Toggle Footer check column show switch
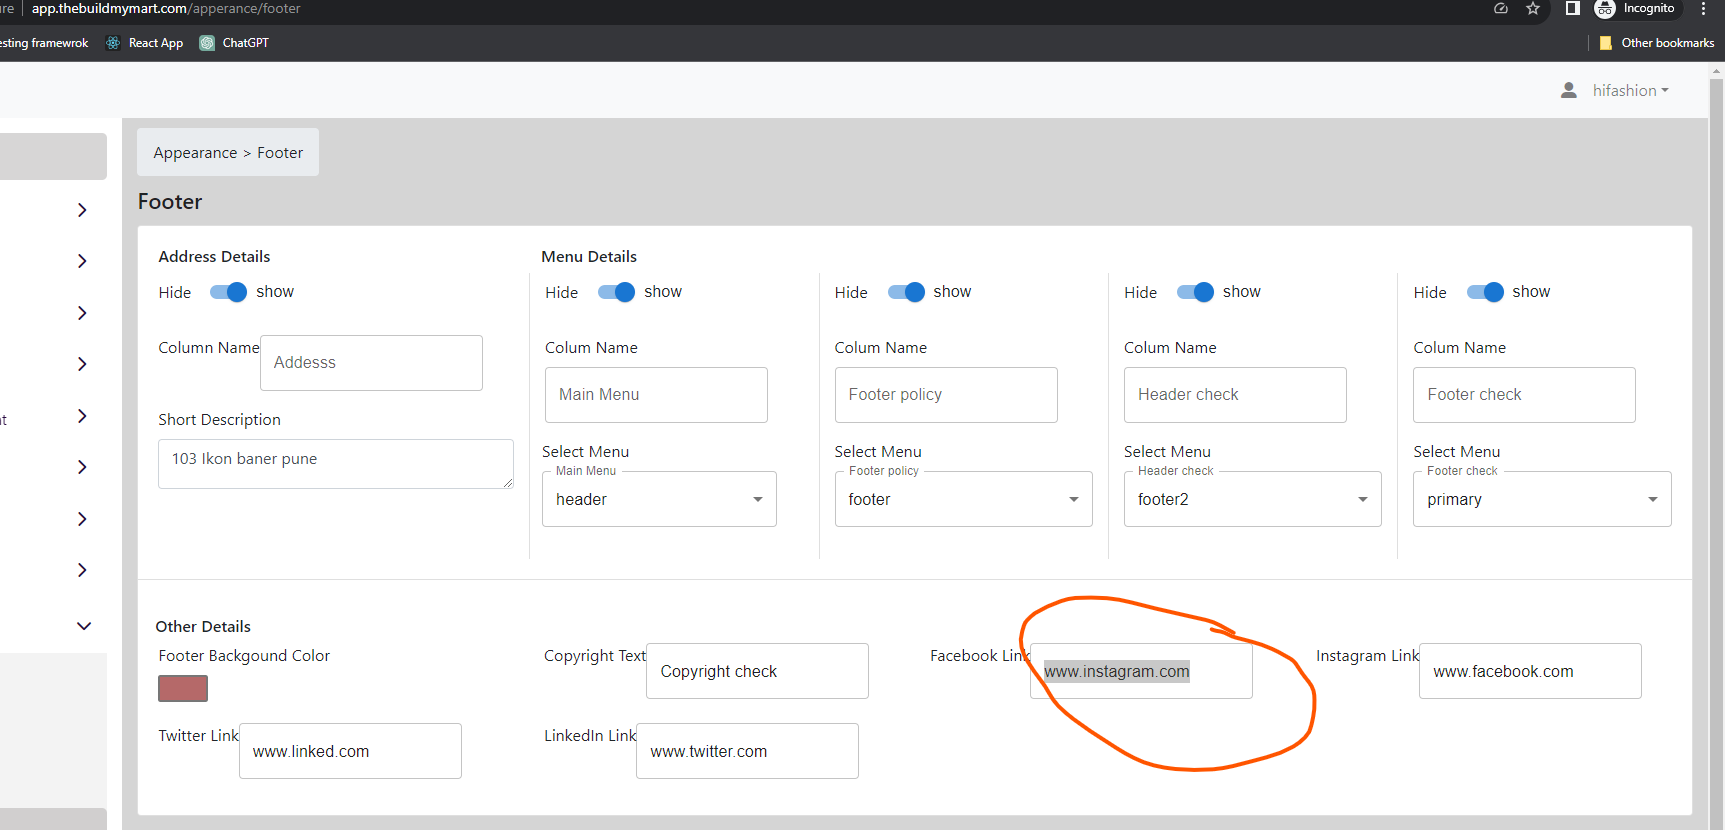 point(1485,292)
